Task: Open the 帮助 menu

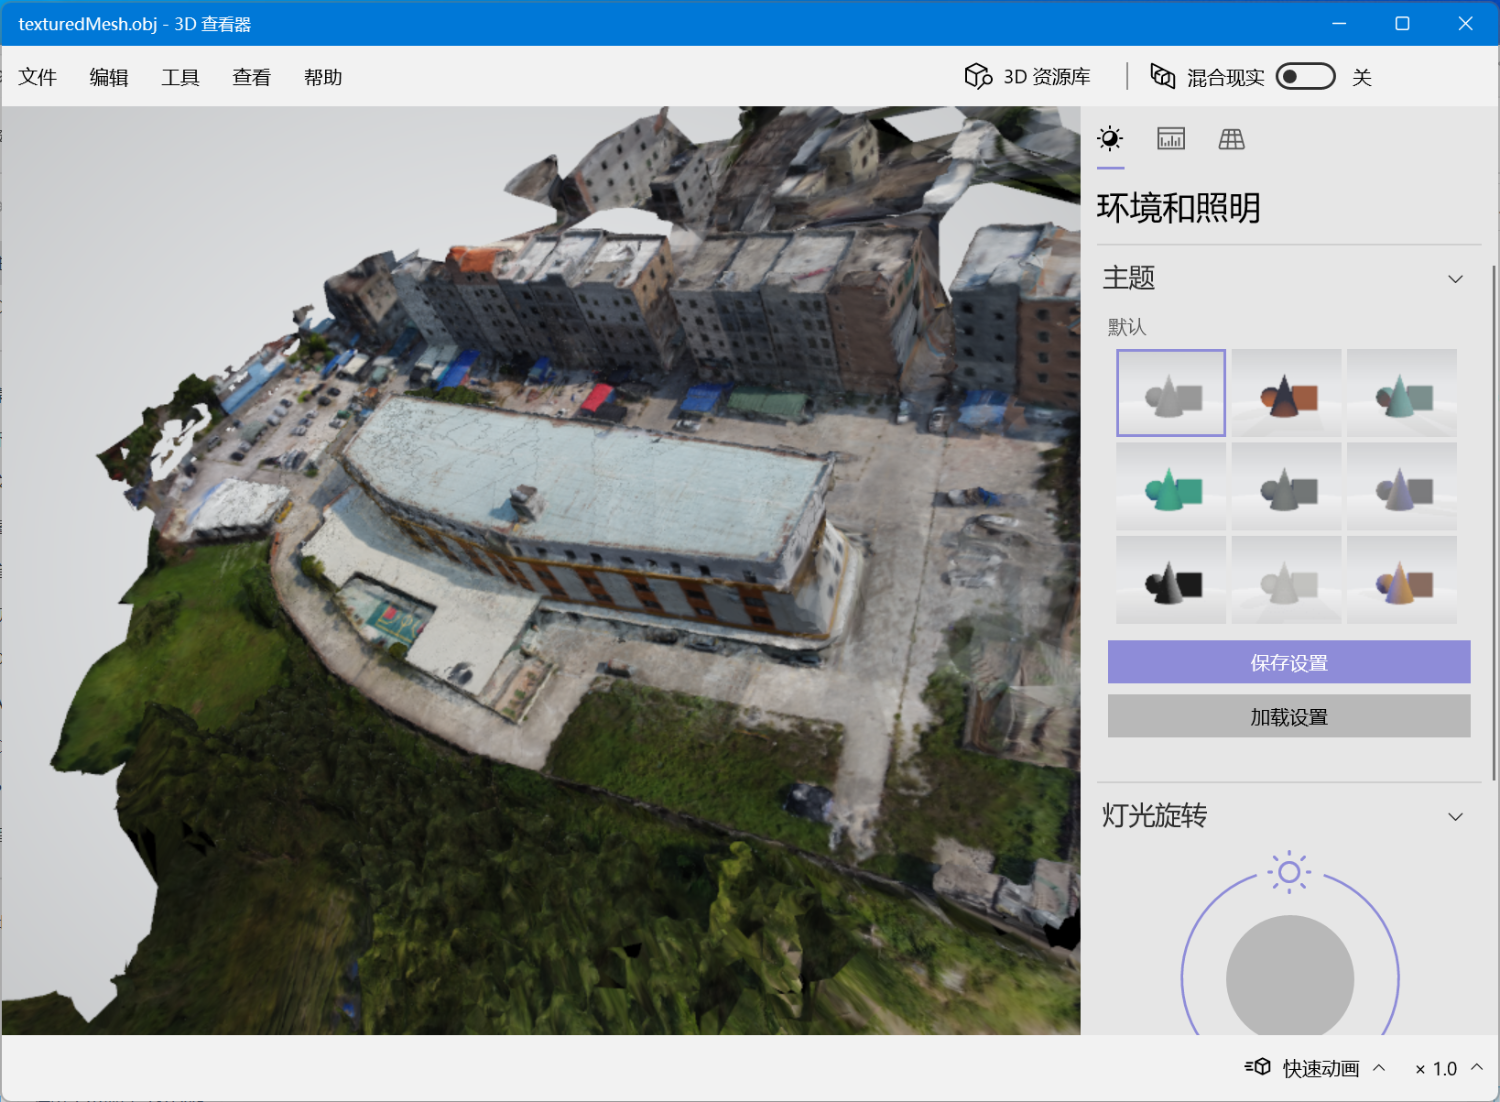Action: 323,77
